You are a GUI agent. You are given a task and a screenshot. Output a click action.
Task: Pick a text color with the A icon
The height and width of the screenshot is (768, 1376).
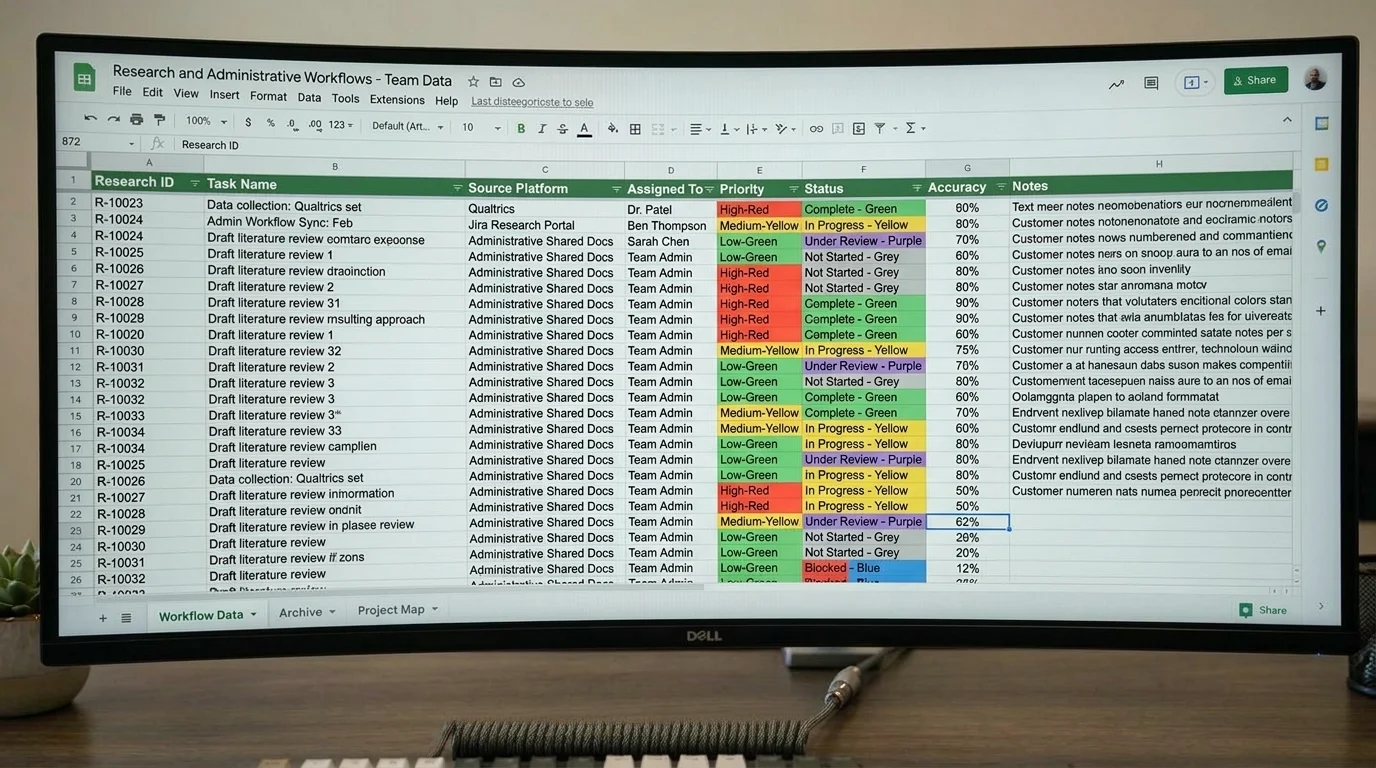click(x=585, y=128)
